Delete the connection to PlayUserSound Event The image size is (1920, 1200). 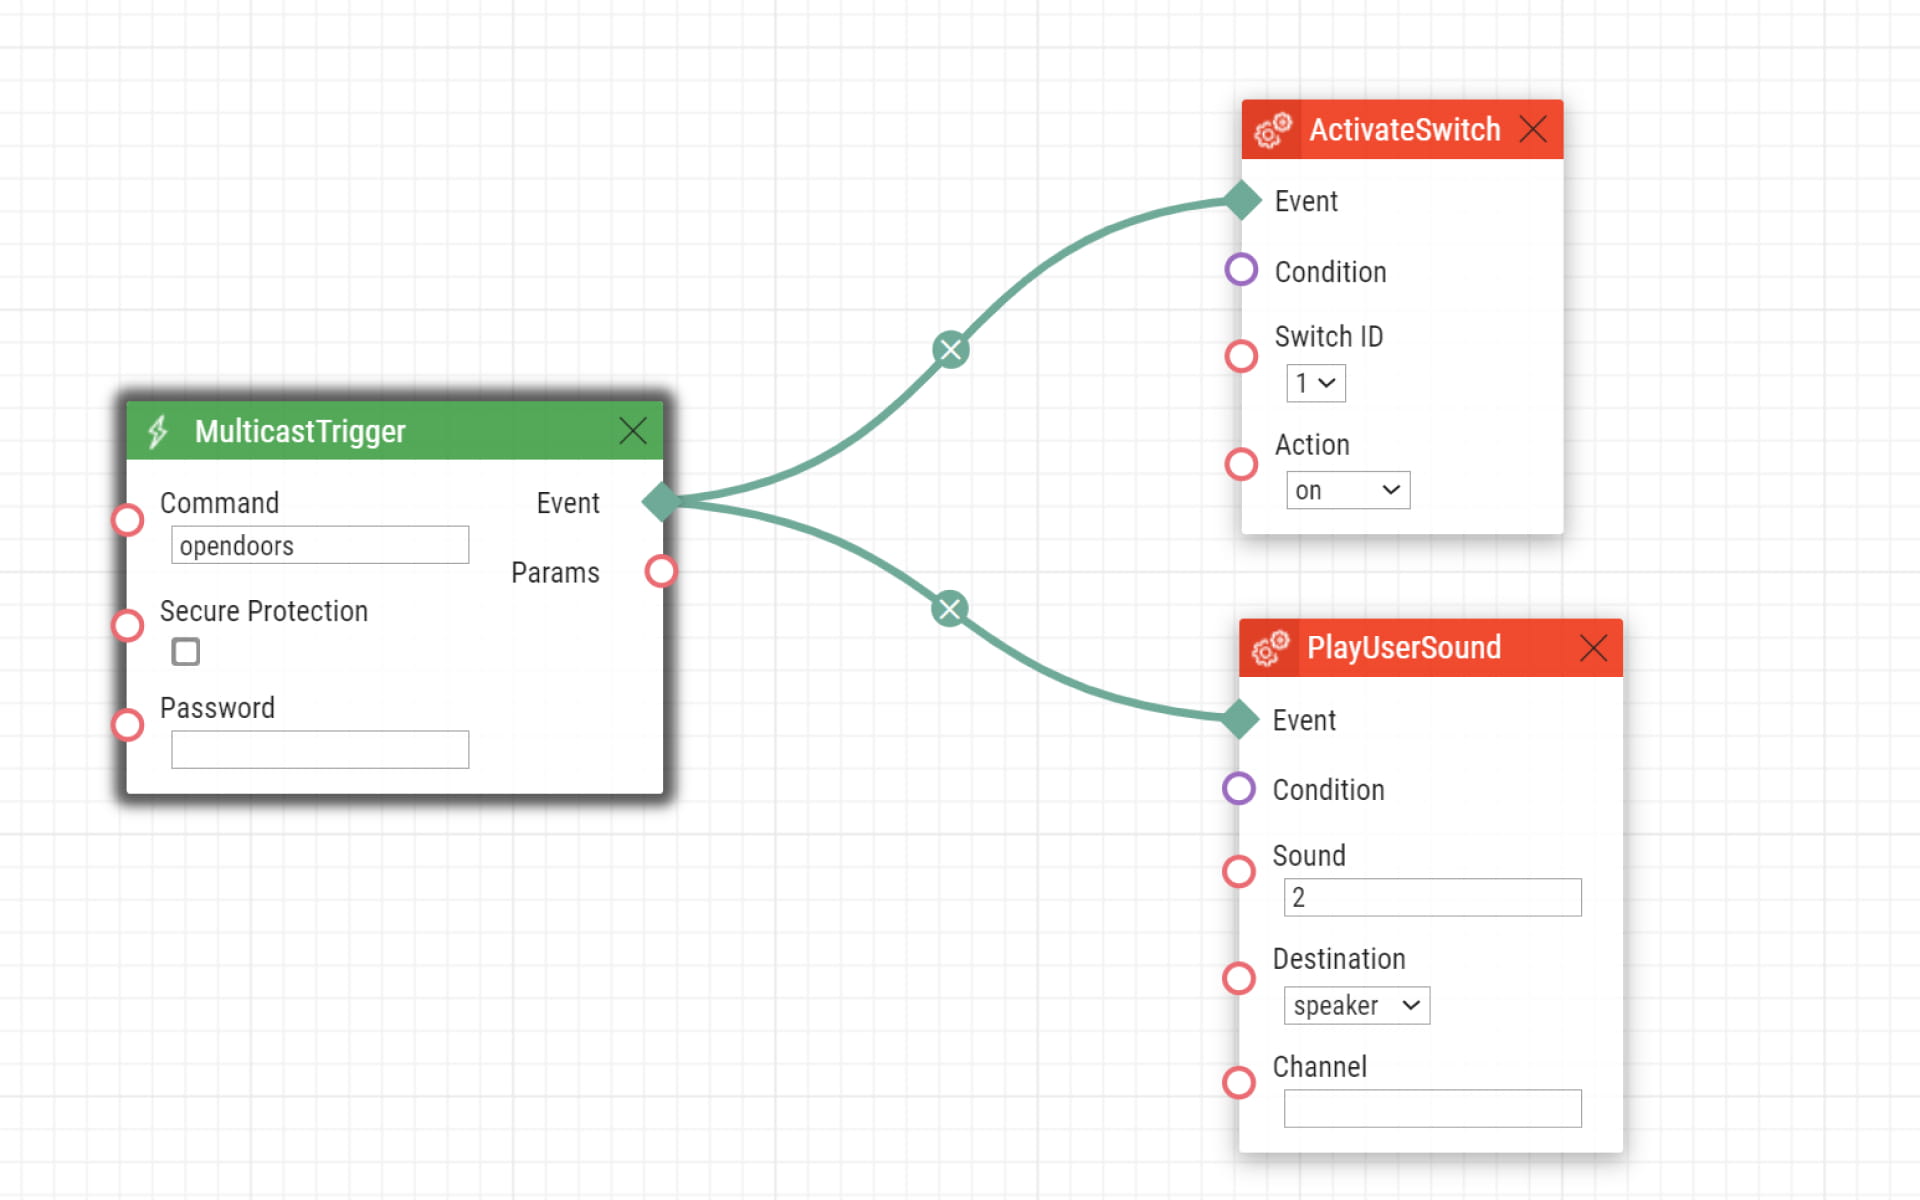point(950,608)
